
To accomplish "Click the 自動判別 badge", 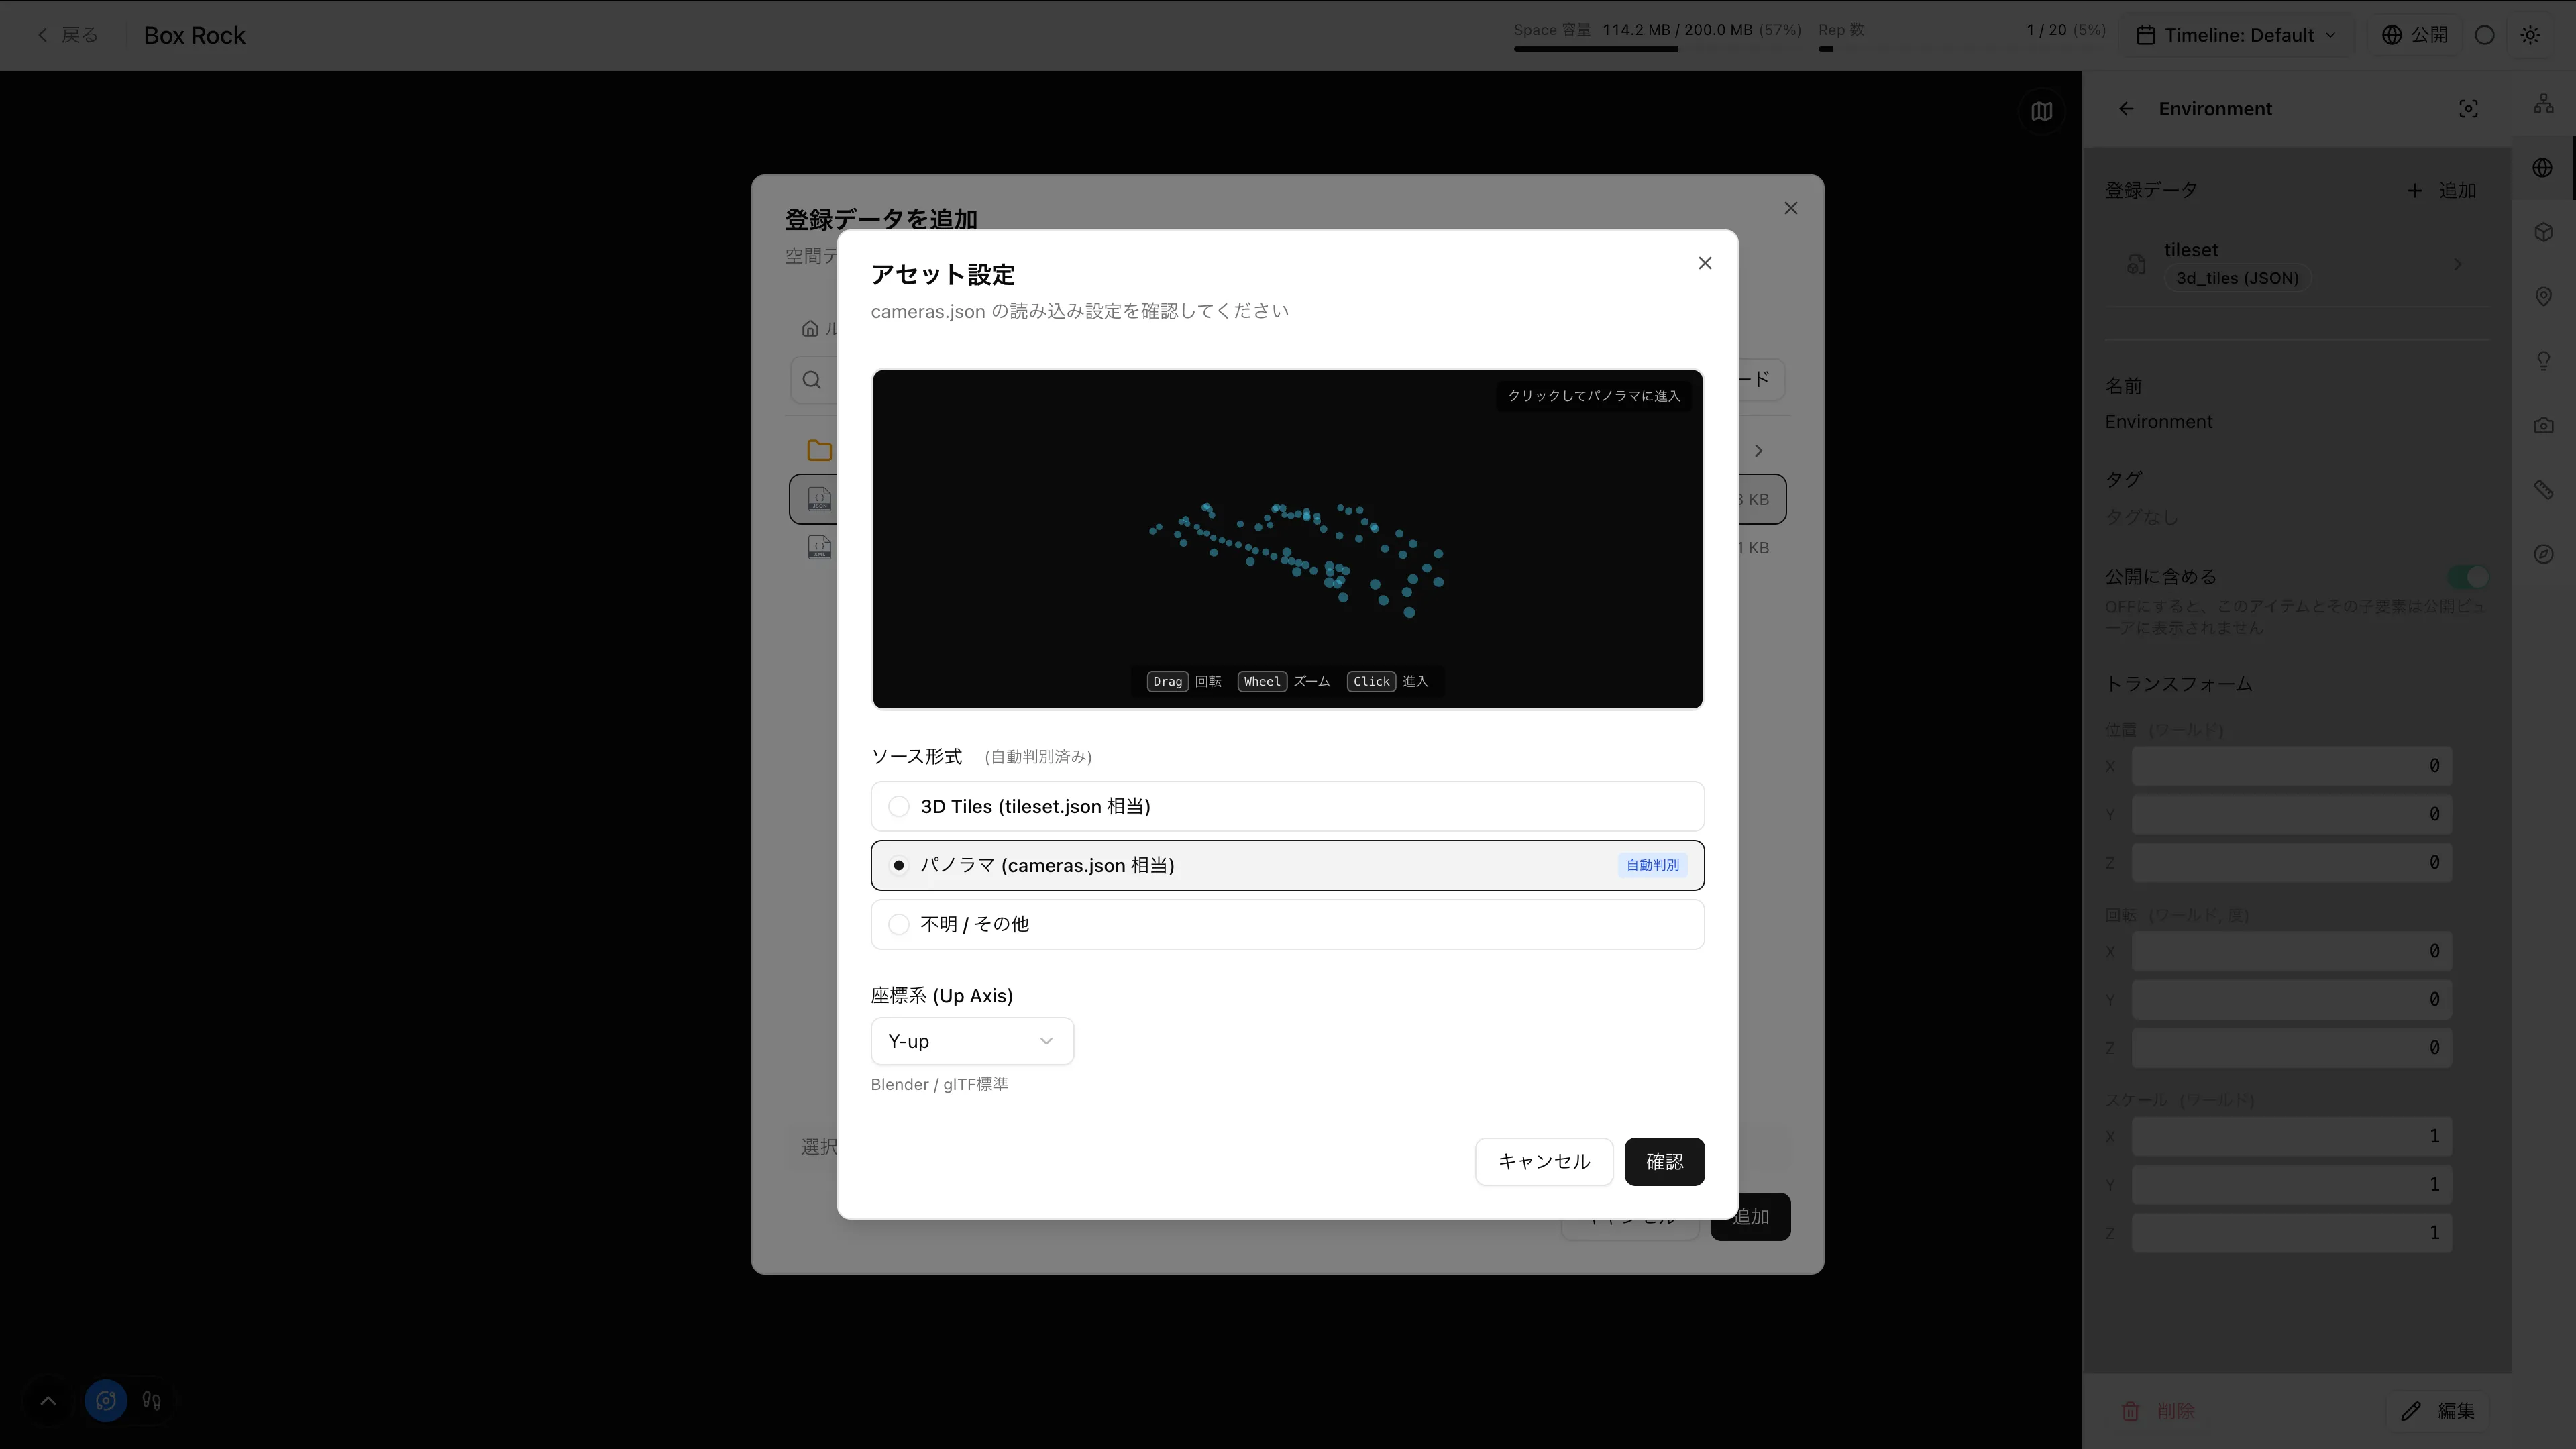I will 1652,865.
